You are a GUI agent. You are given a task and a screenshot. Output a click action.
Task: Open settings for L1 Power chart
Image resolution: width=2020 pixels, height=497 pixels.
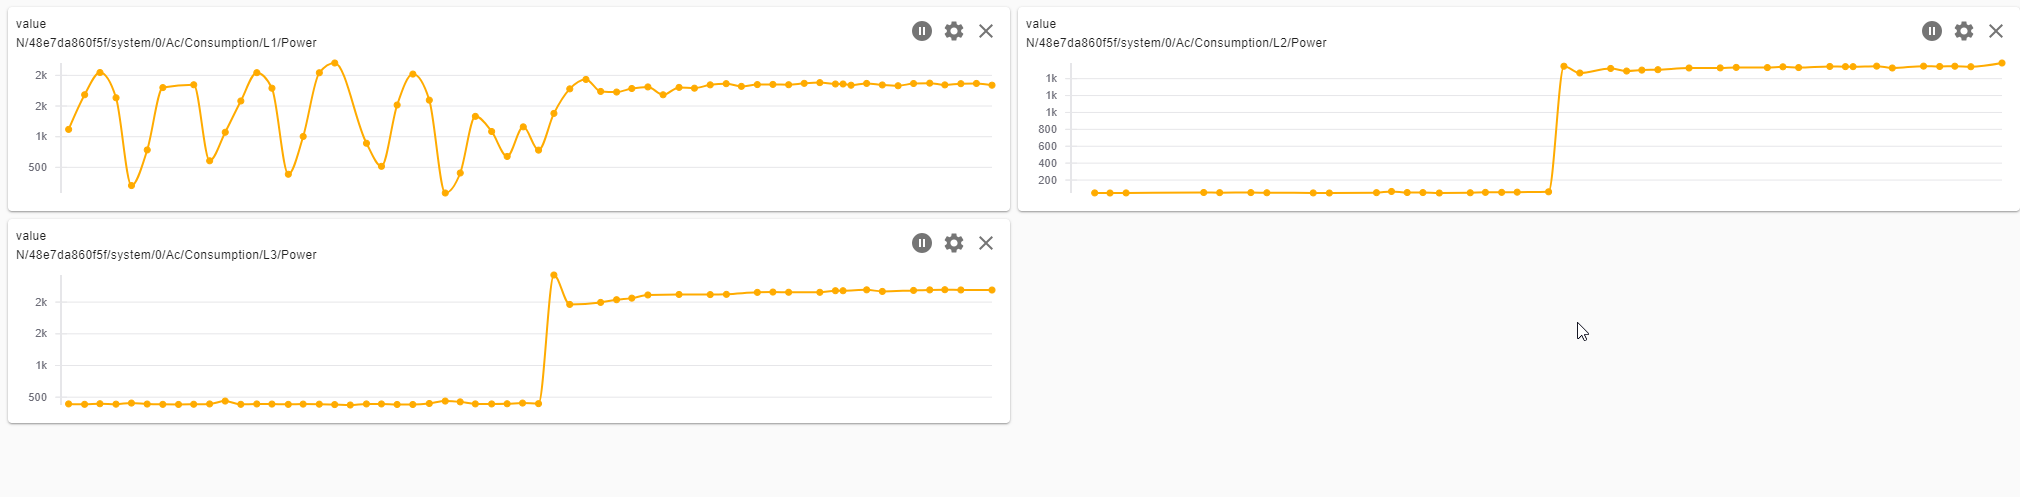[954, 31]
